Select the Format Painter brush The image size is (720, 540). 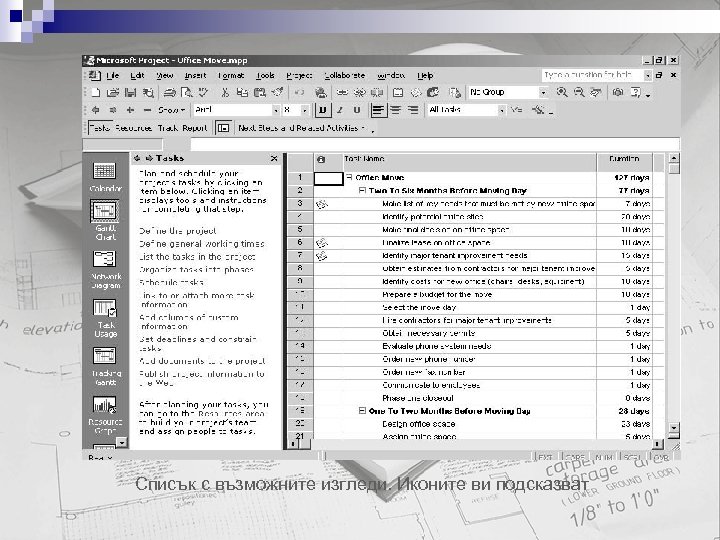pyautogui.click(x=277, y=93)
